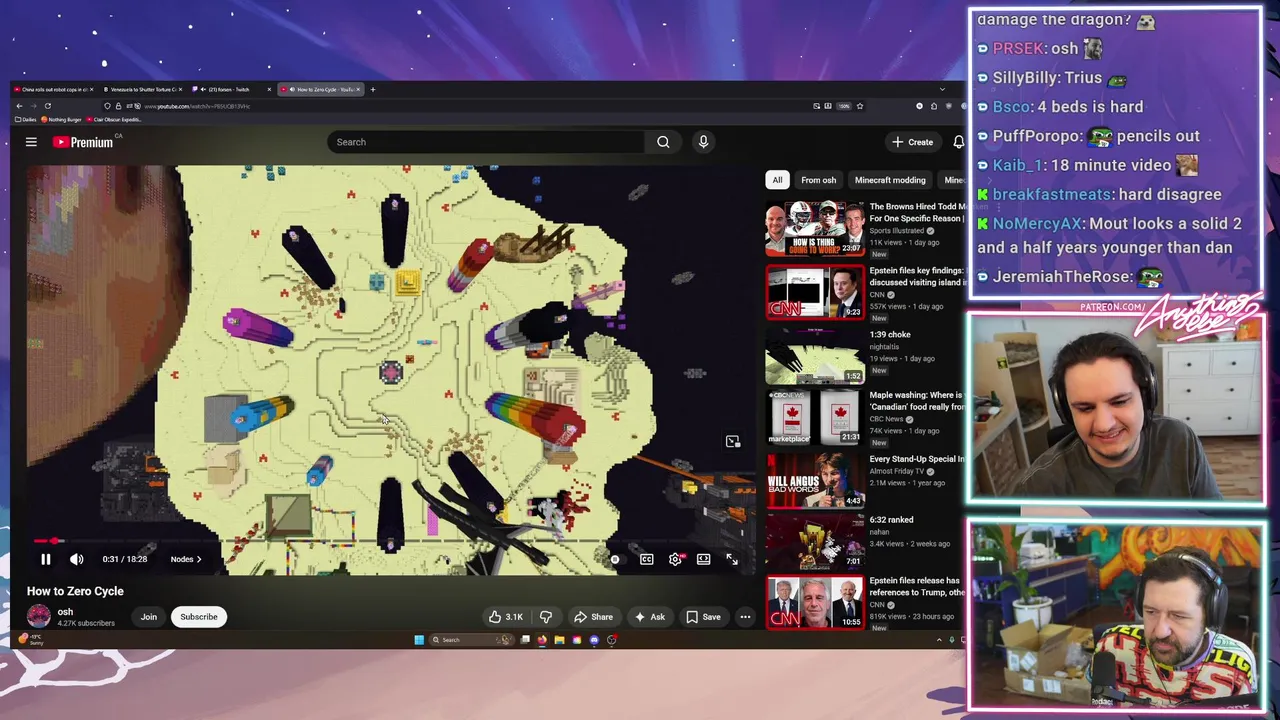Filter recommendations by Minecraft modding

(890, 180)
